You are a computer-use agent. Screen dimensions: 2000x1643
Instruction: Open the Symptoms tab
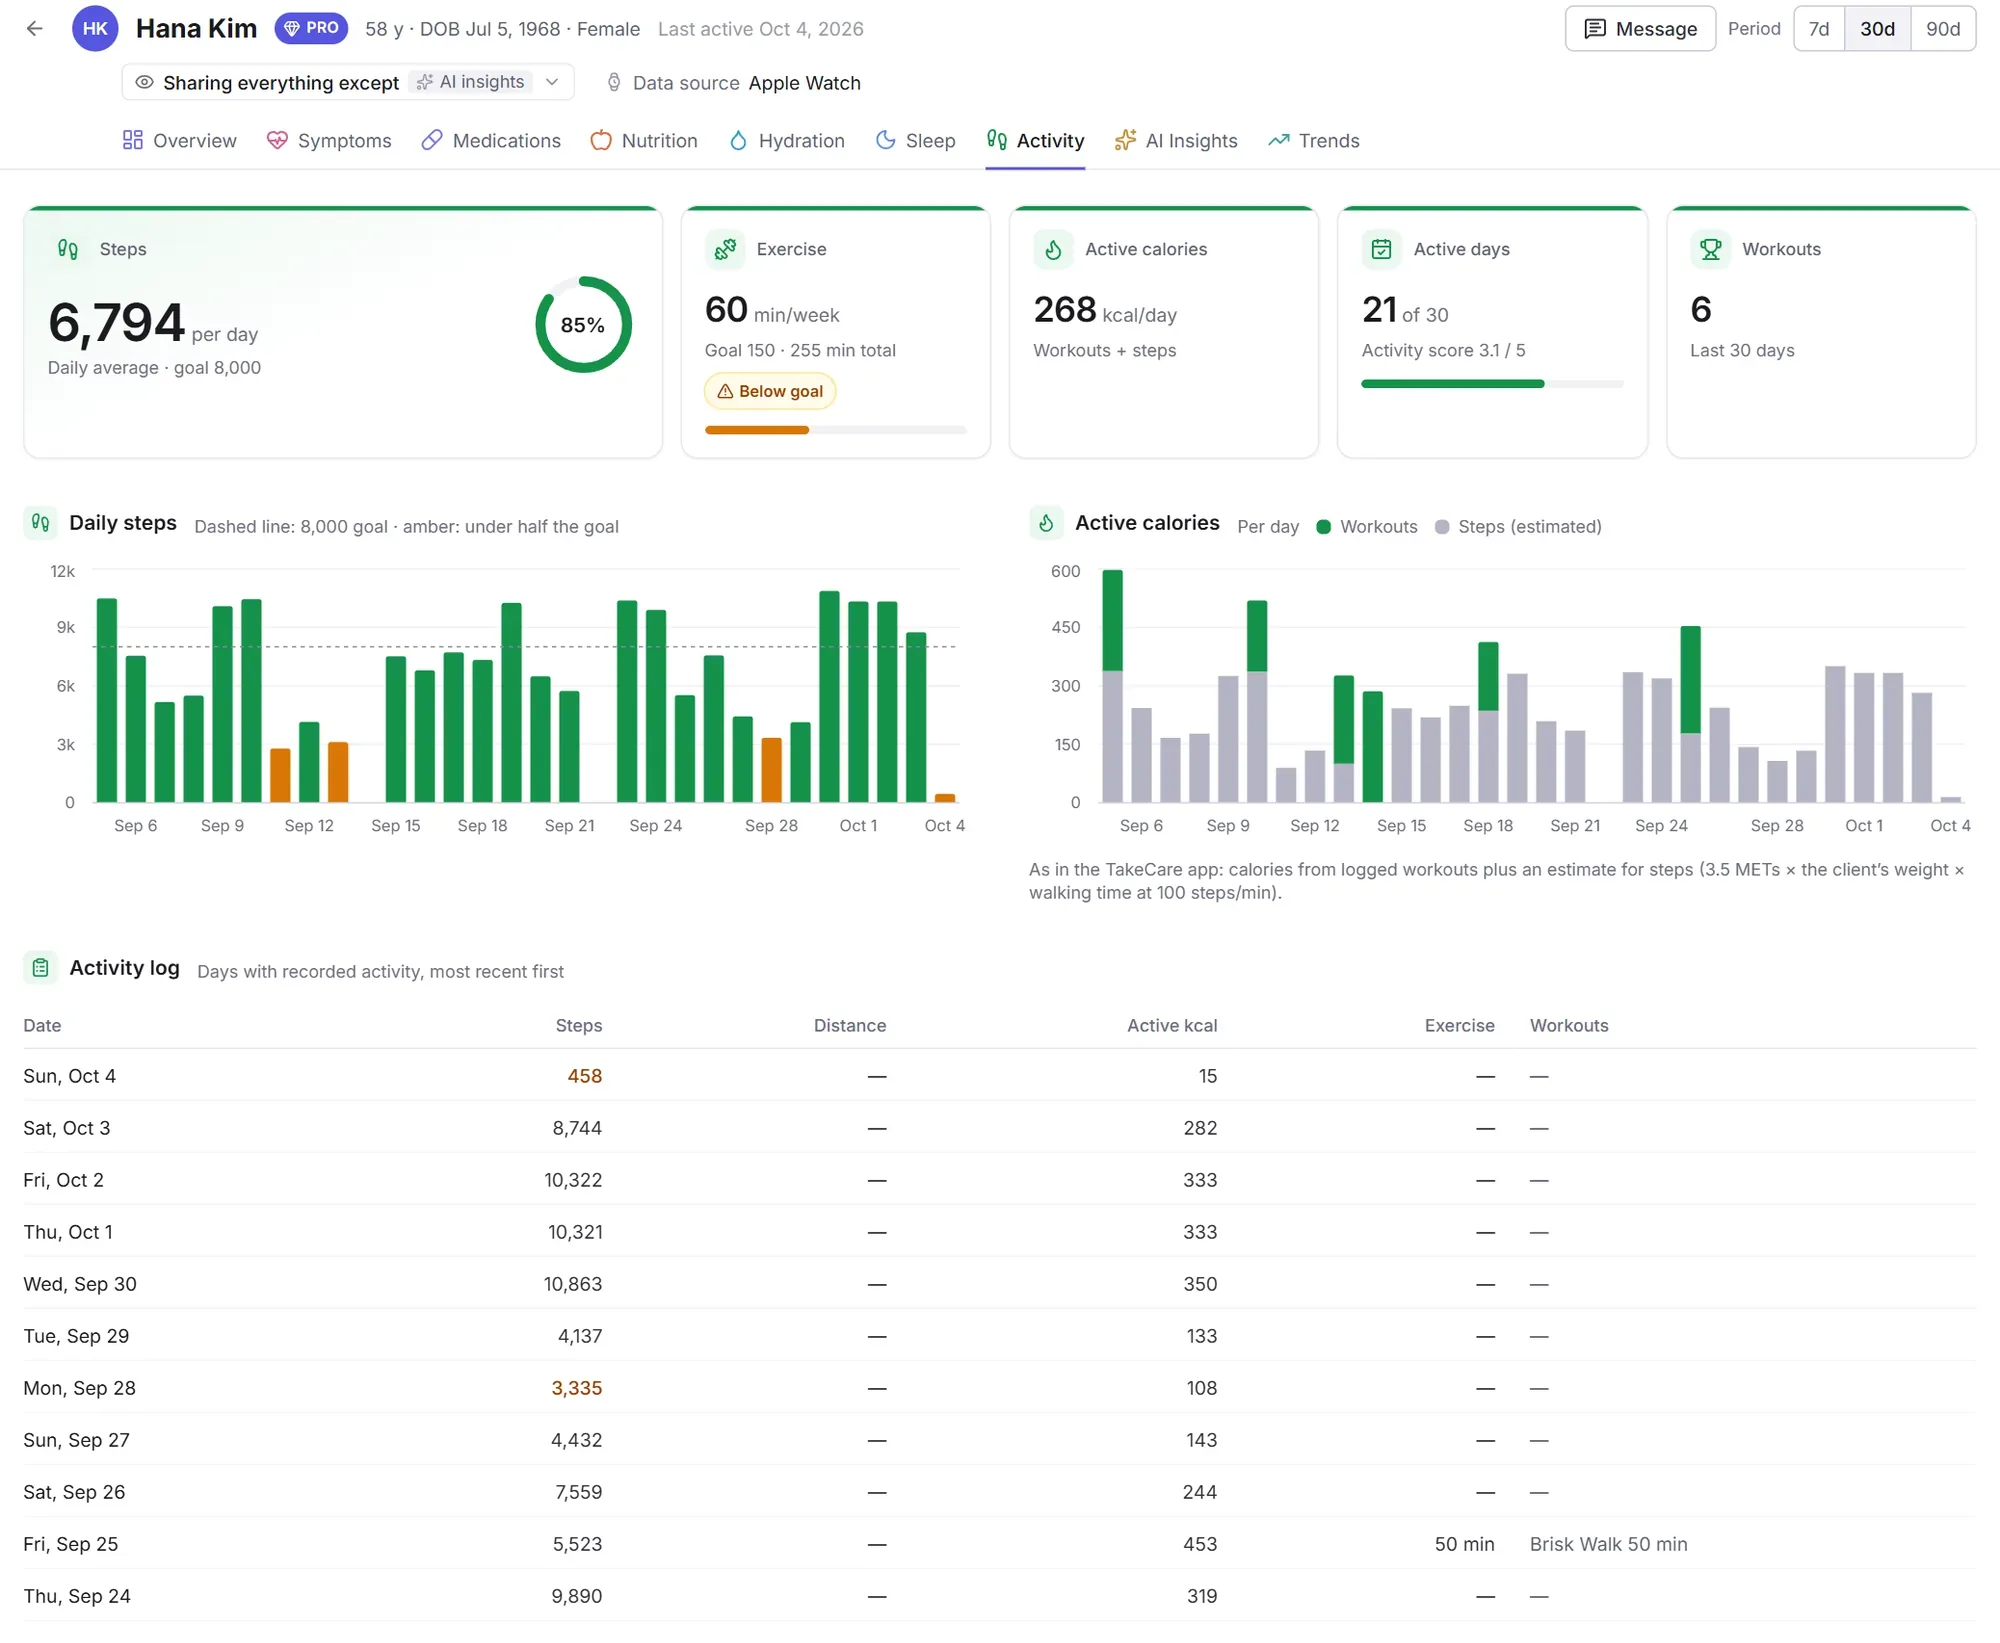[x=329, y=141]
